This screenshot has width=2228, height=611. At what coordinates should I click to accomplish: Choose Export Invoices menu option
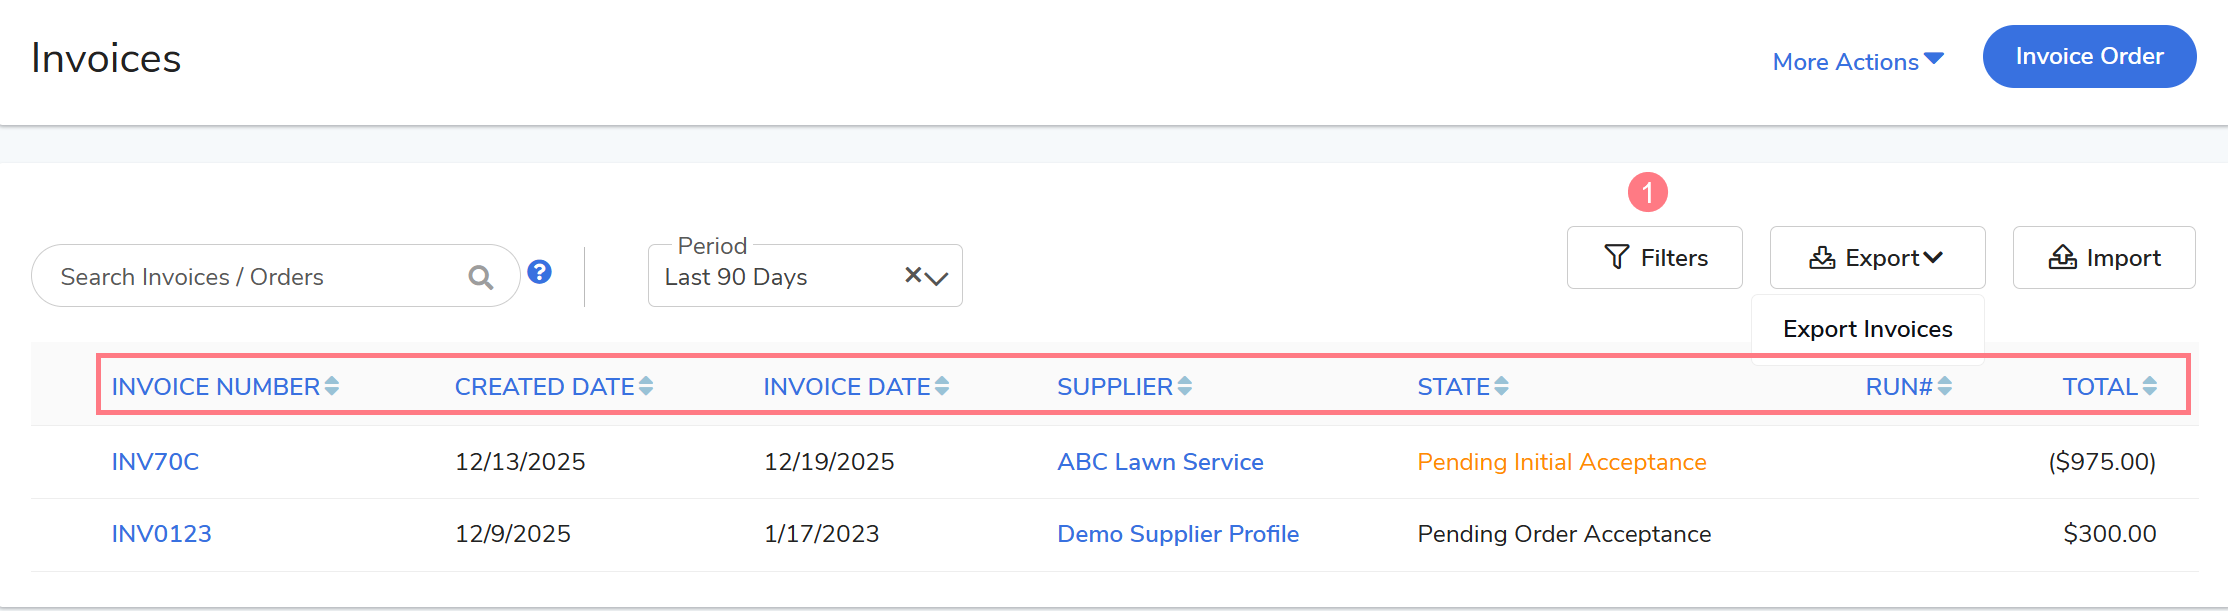pos(1867,329)
